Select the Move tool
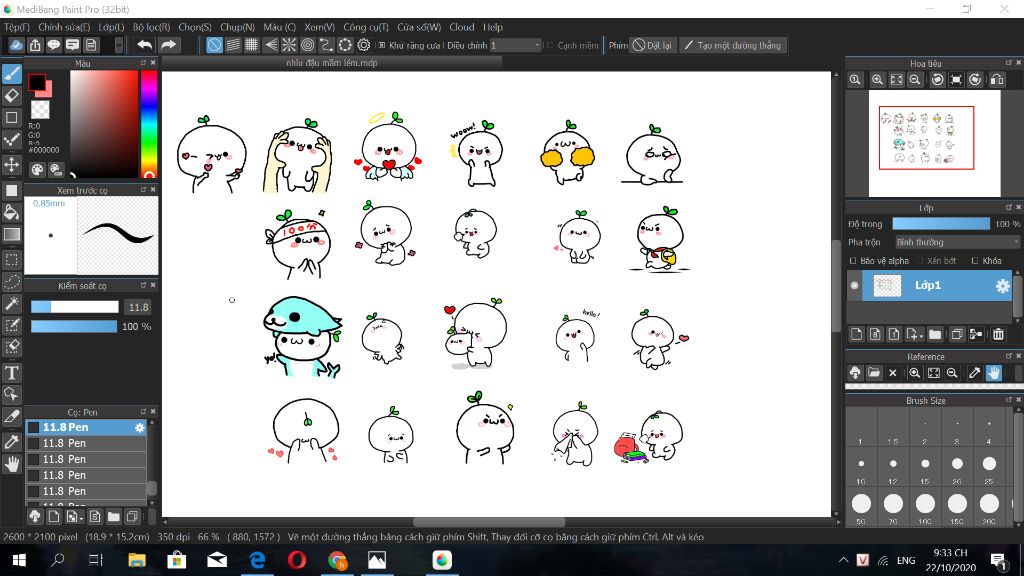This screenshot has height=576, width=1024. 12,164
